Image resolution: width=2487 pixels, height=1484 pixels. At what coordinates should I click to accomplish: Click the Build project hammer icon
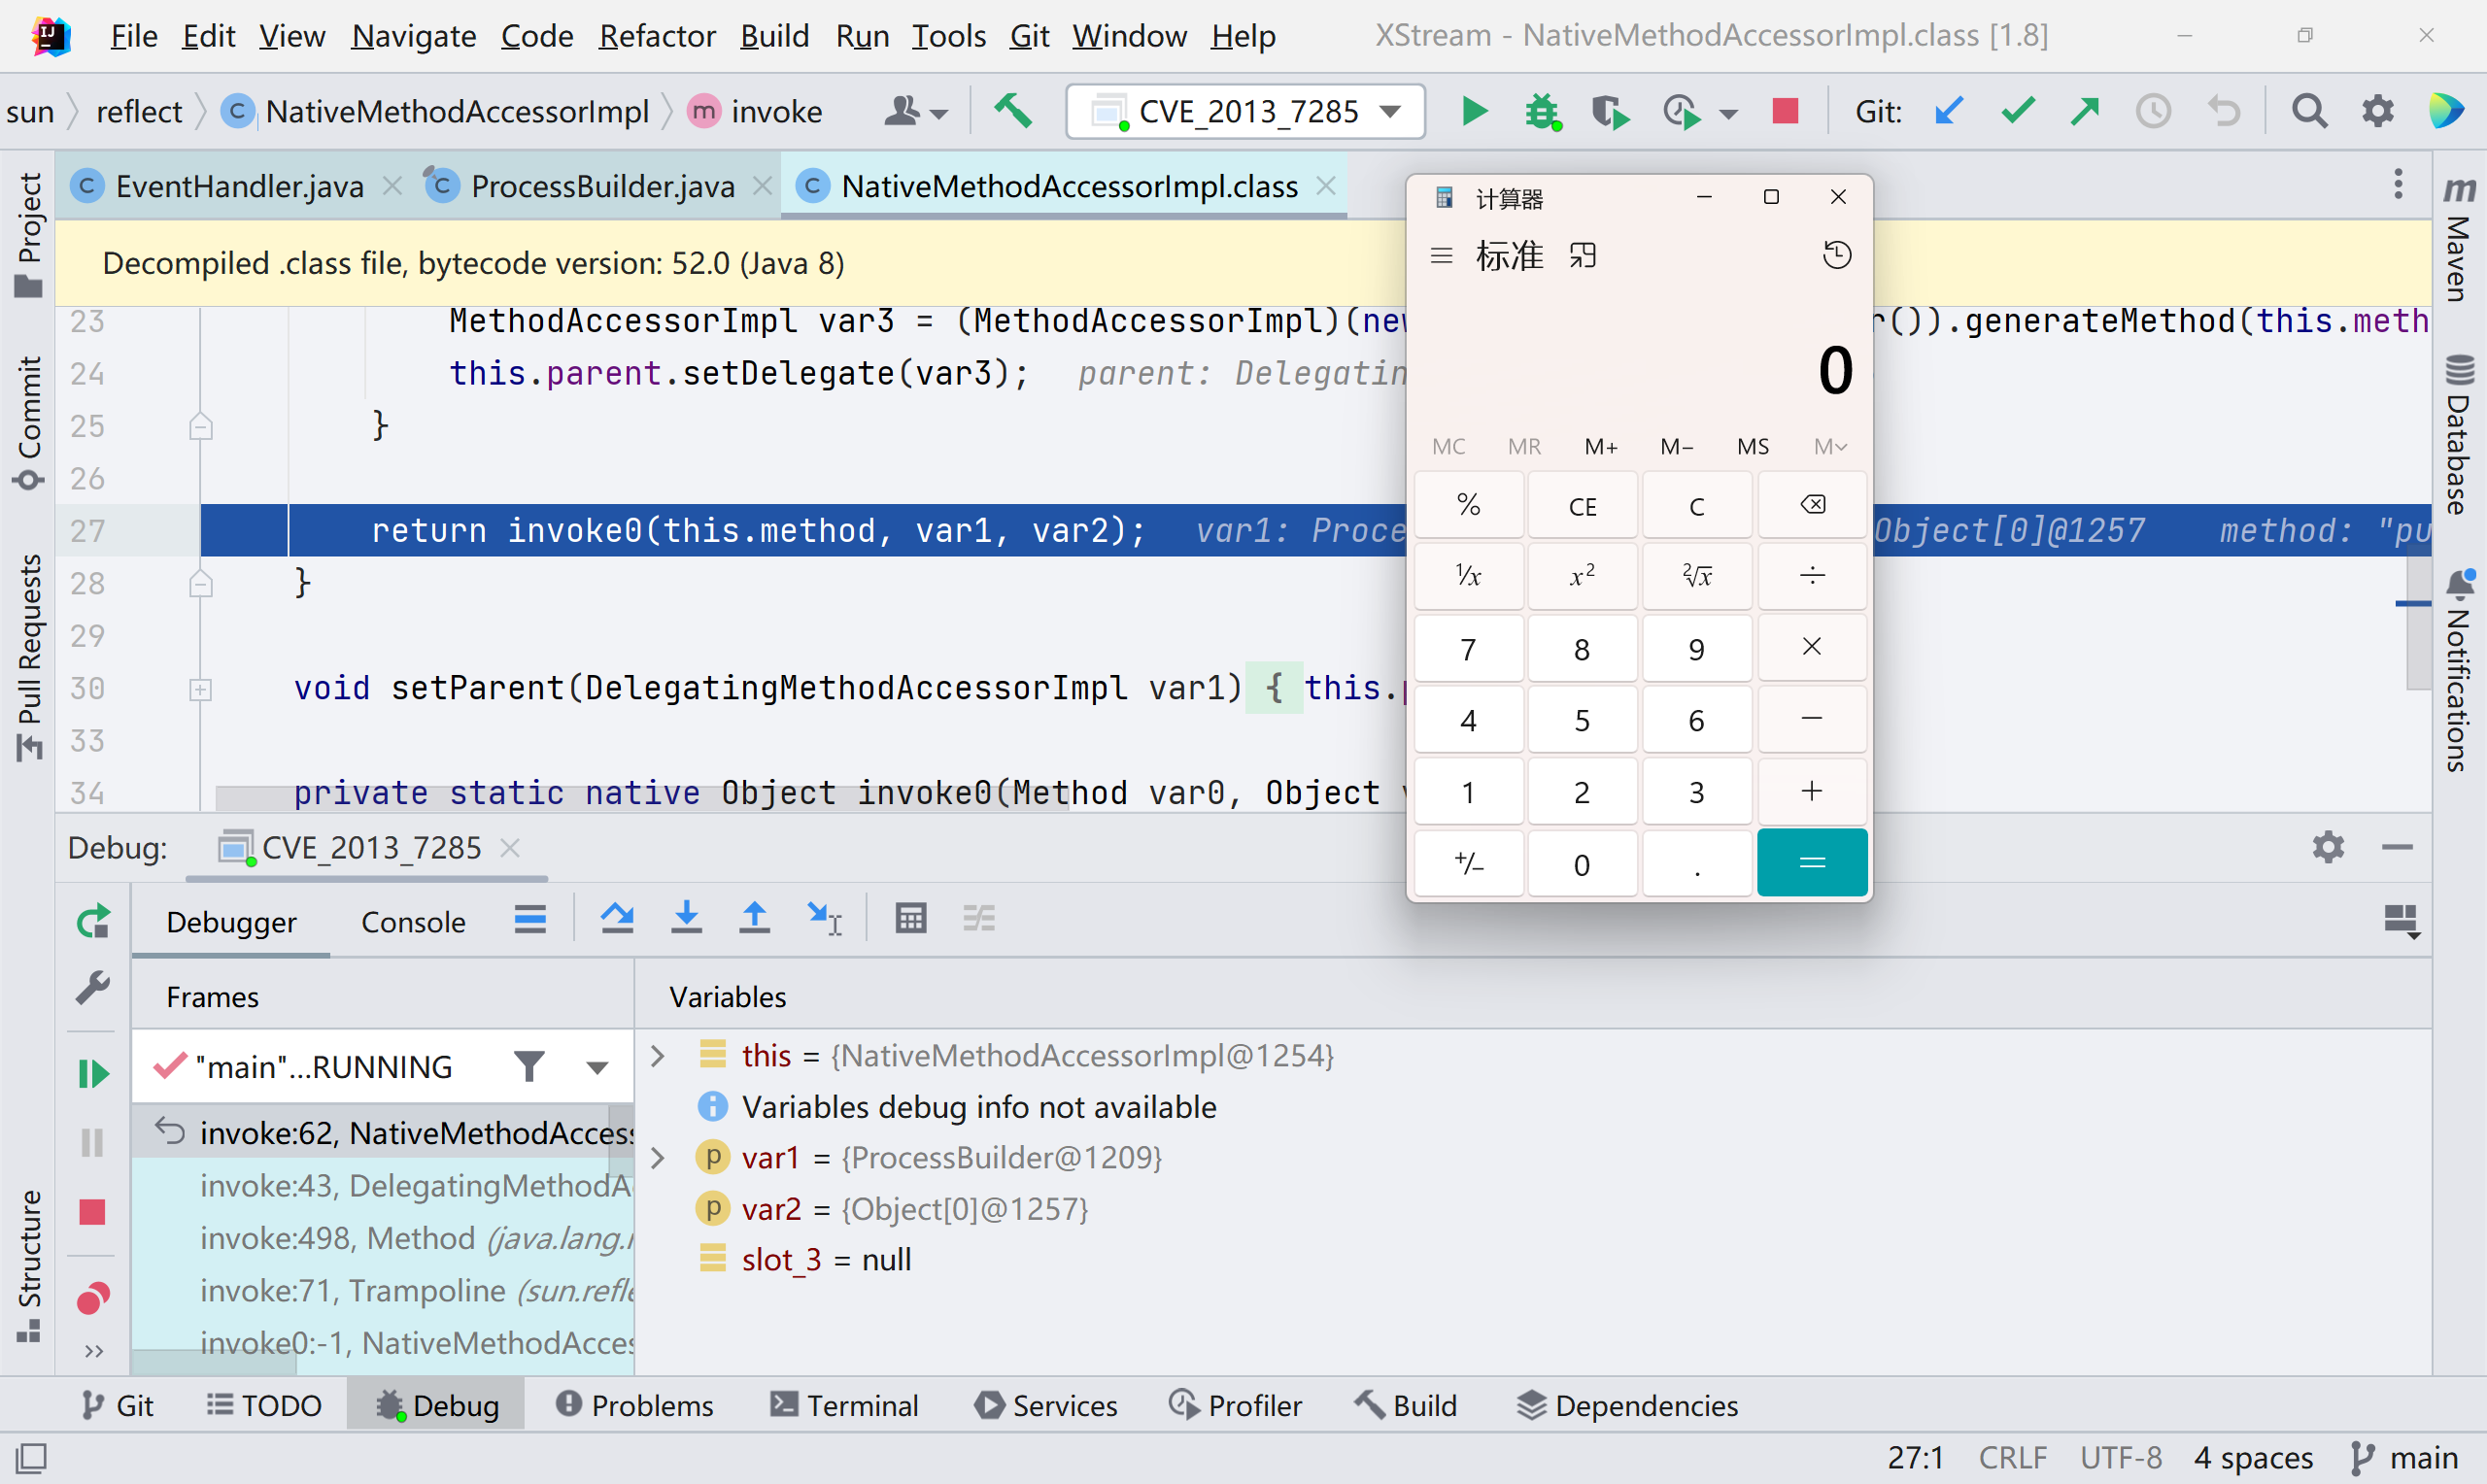point(1013,111)
